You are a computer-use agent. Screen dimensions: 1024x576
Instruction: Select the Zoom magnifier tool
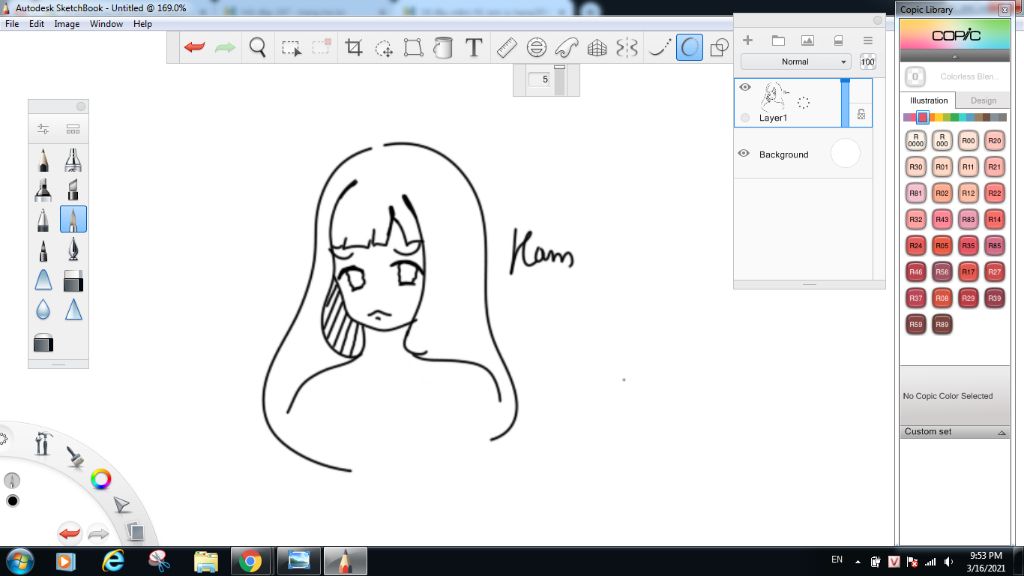(257, 48)
